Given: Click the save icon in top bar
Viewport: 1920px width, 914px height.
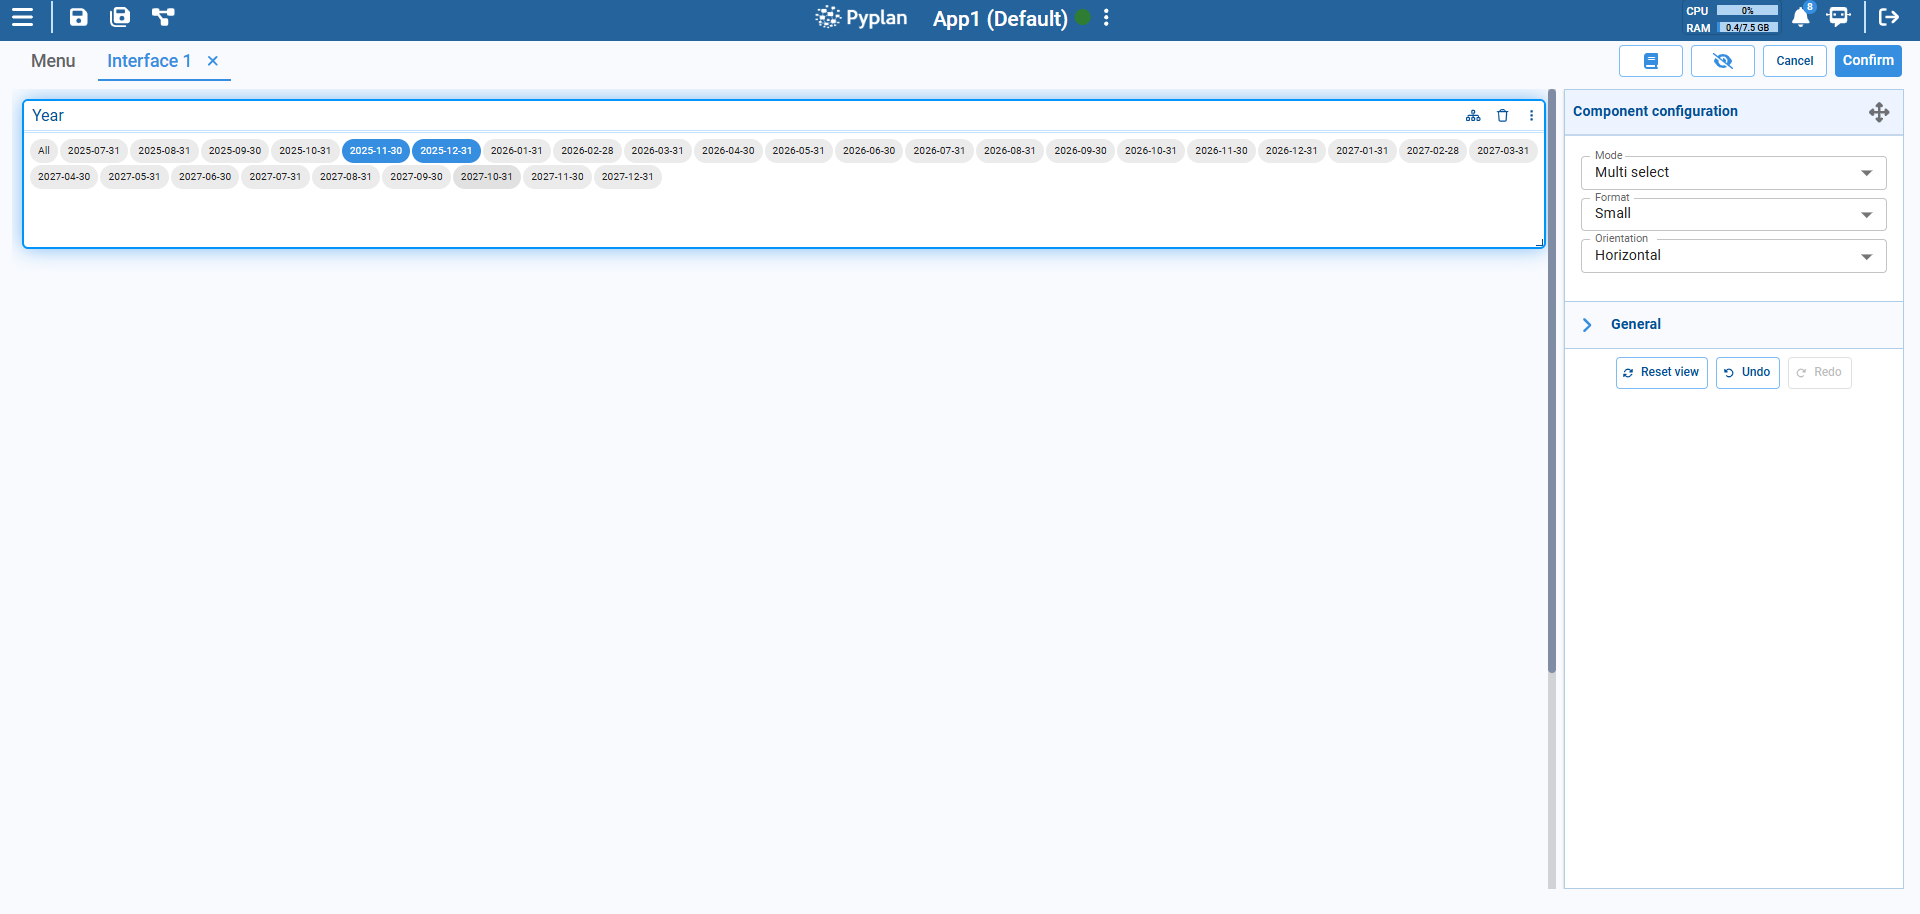Looking at the screenshot, I should [x=78, y=17].
